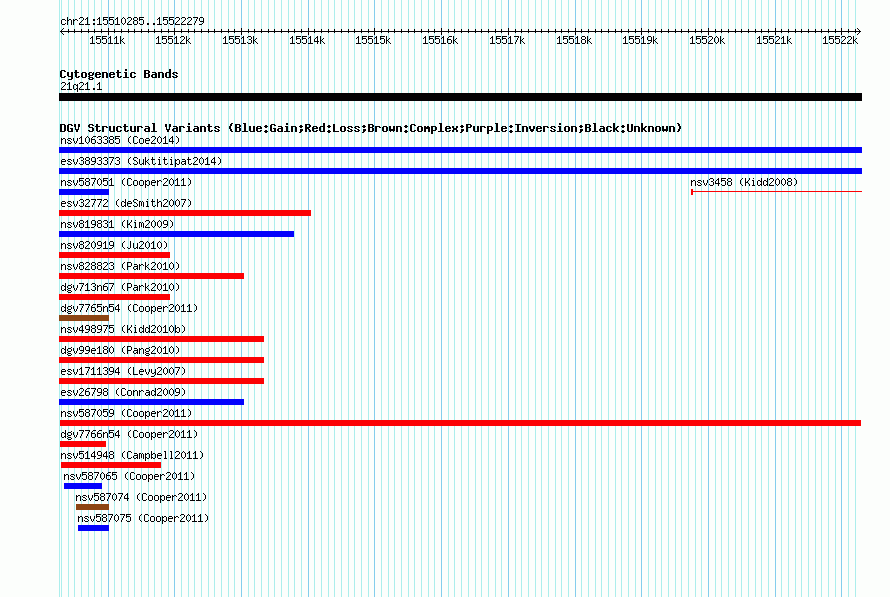This screenshot has width=890, height=597.
Task: Select the esv26798 blue gain bar
Action: tap(152, 402)
